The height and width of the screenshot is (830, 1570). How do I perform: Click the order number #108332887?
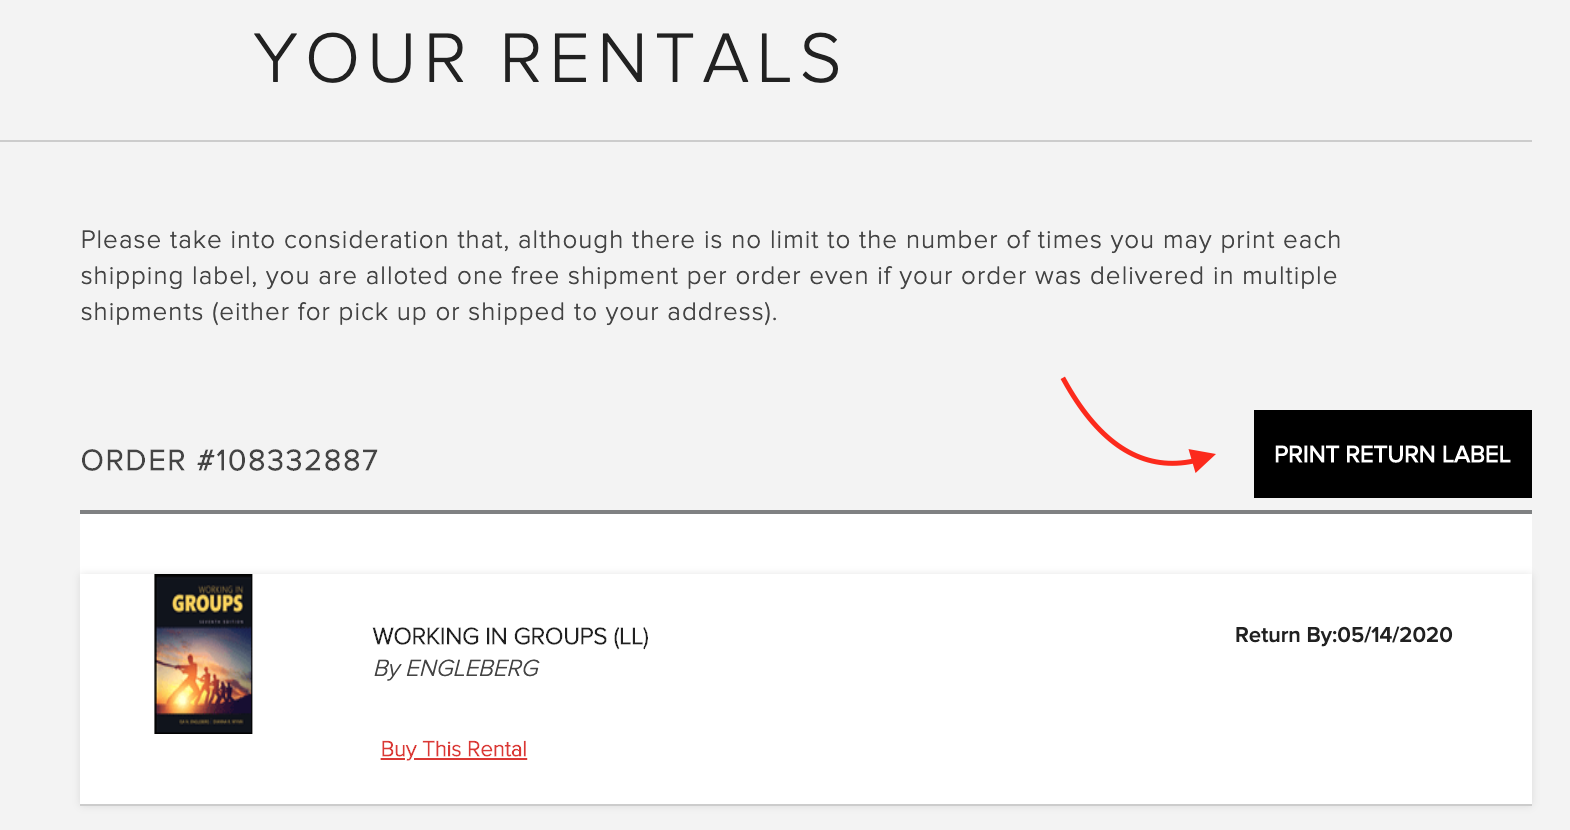coord(288,461)
